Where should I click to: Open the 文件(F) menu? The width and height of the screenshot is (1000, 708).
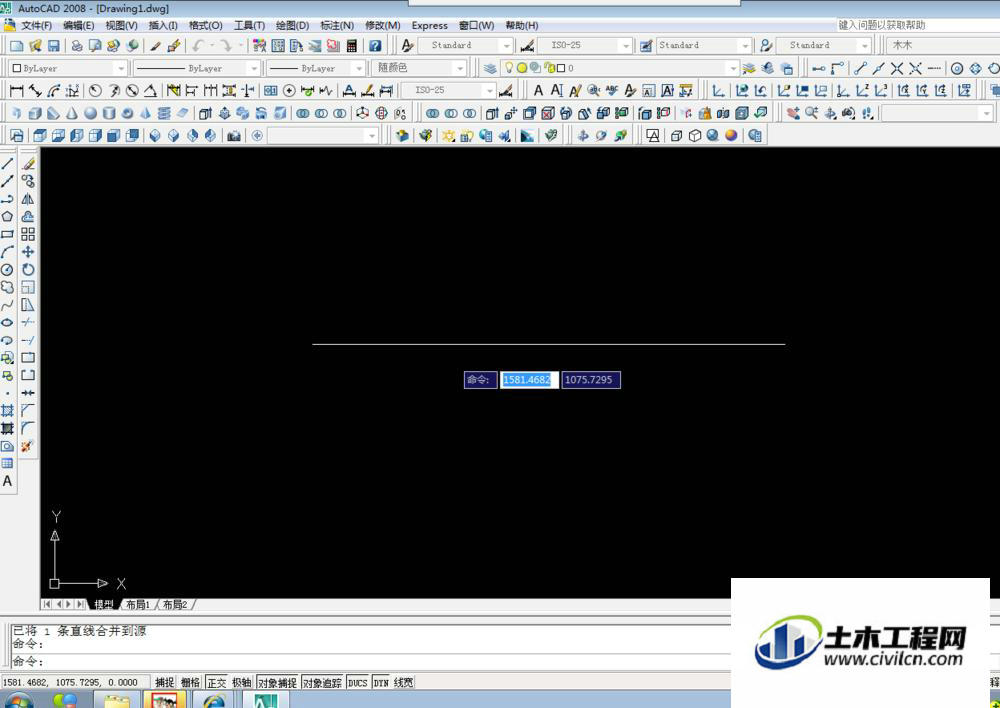36,26
